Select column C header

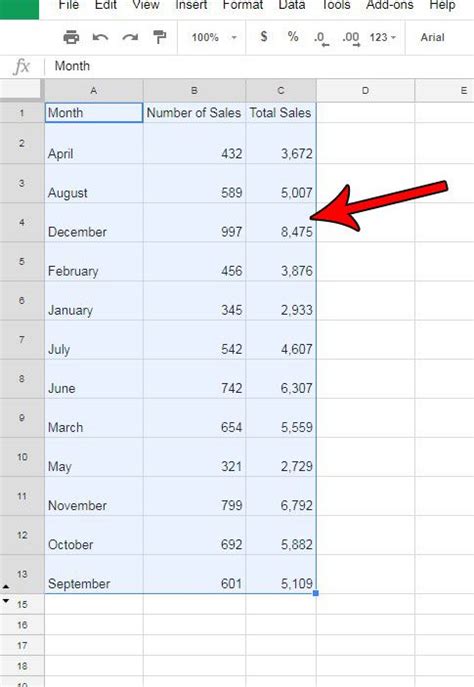coord(281,91)
